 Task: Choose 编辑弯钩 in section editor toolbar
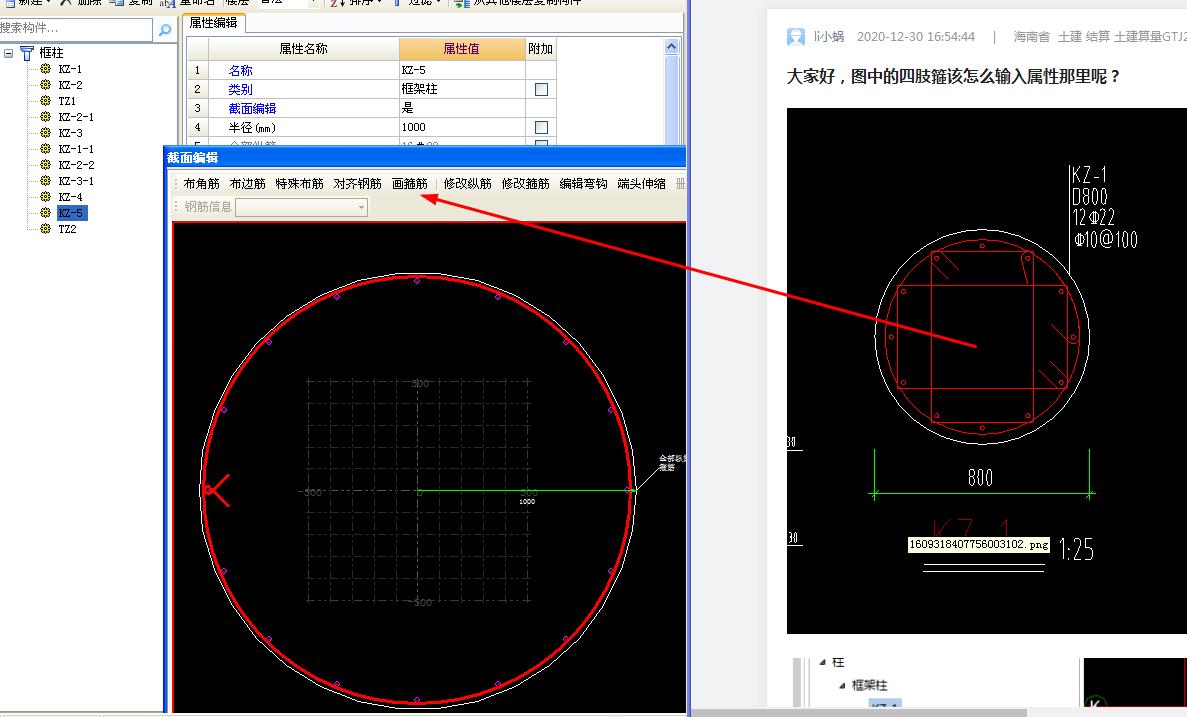tap(583, 184)
